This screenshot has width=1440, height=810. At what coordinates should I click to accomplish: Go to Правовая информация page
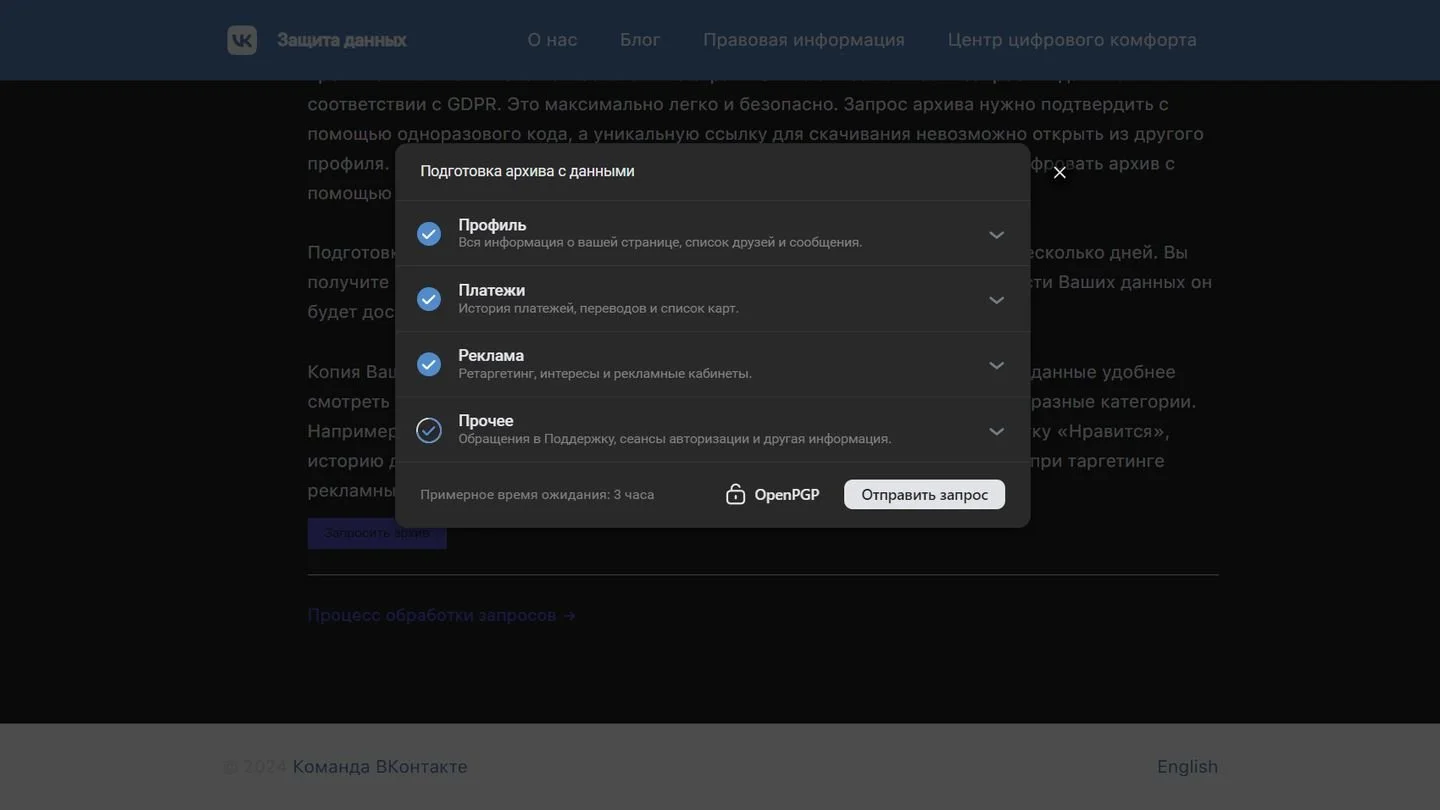(x=804, y=40)
